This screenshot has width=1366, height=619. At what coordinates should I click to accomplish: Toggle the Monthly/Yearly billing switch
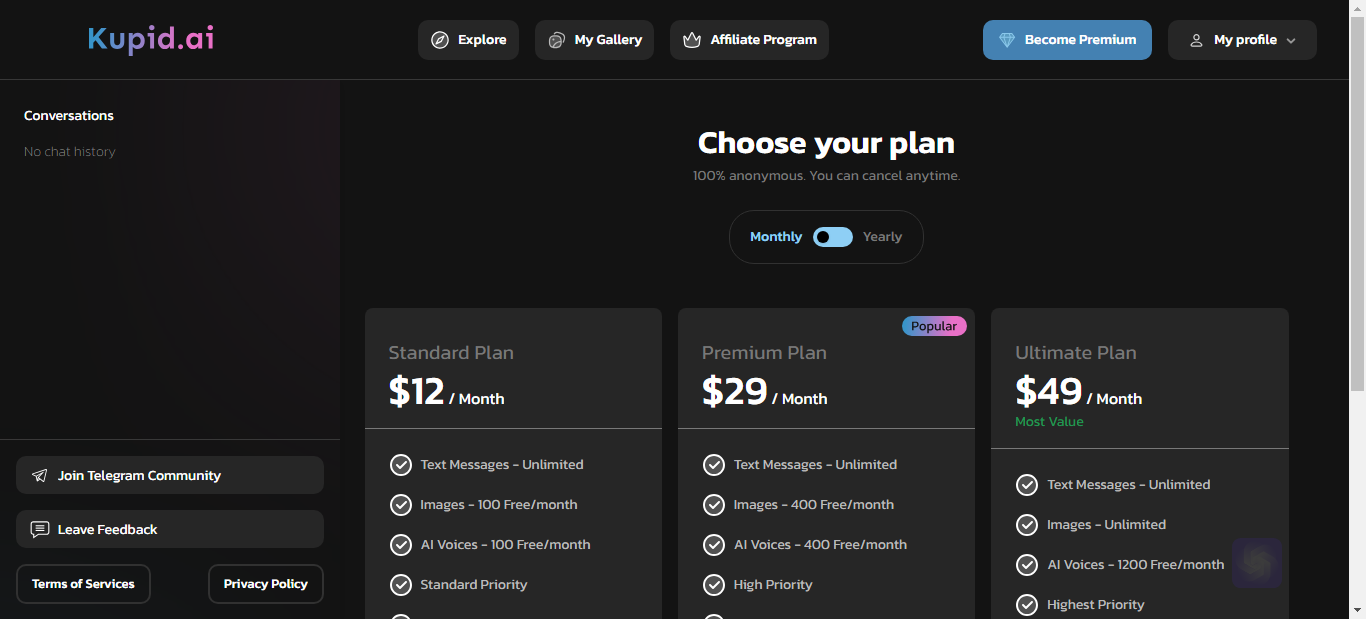click(x=833, y=237)
